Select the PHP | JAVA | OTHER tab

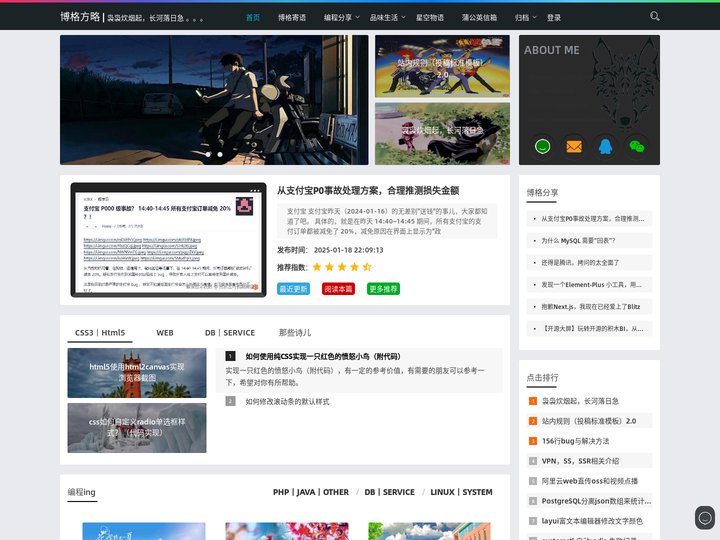pyautogui.click(x=311, y=492)
